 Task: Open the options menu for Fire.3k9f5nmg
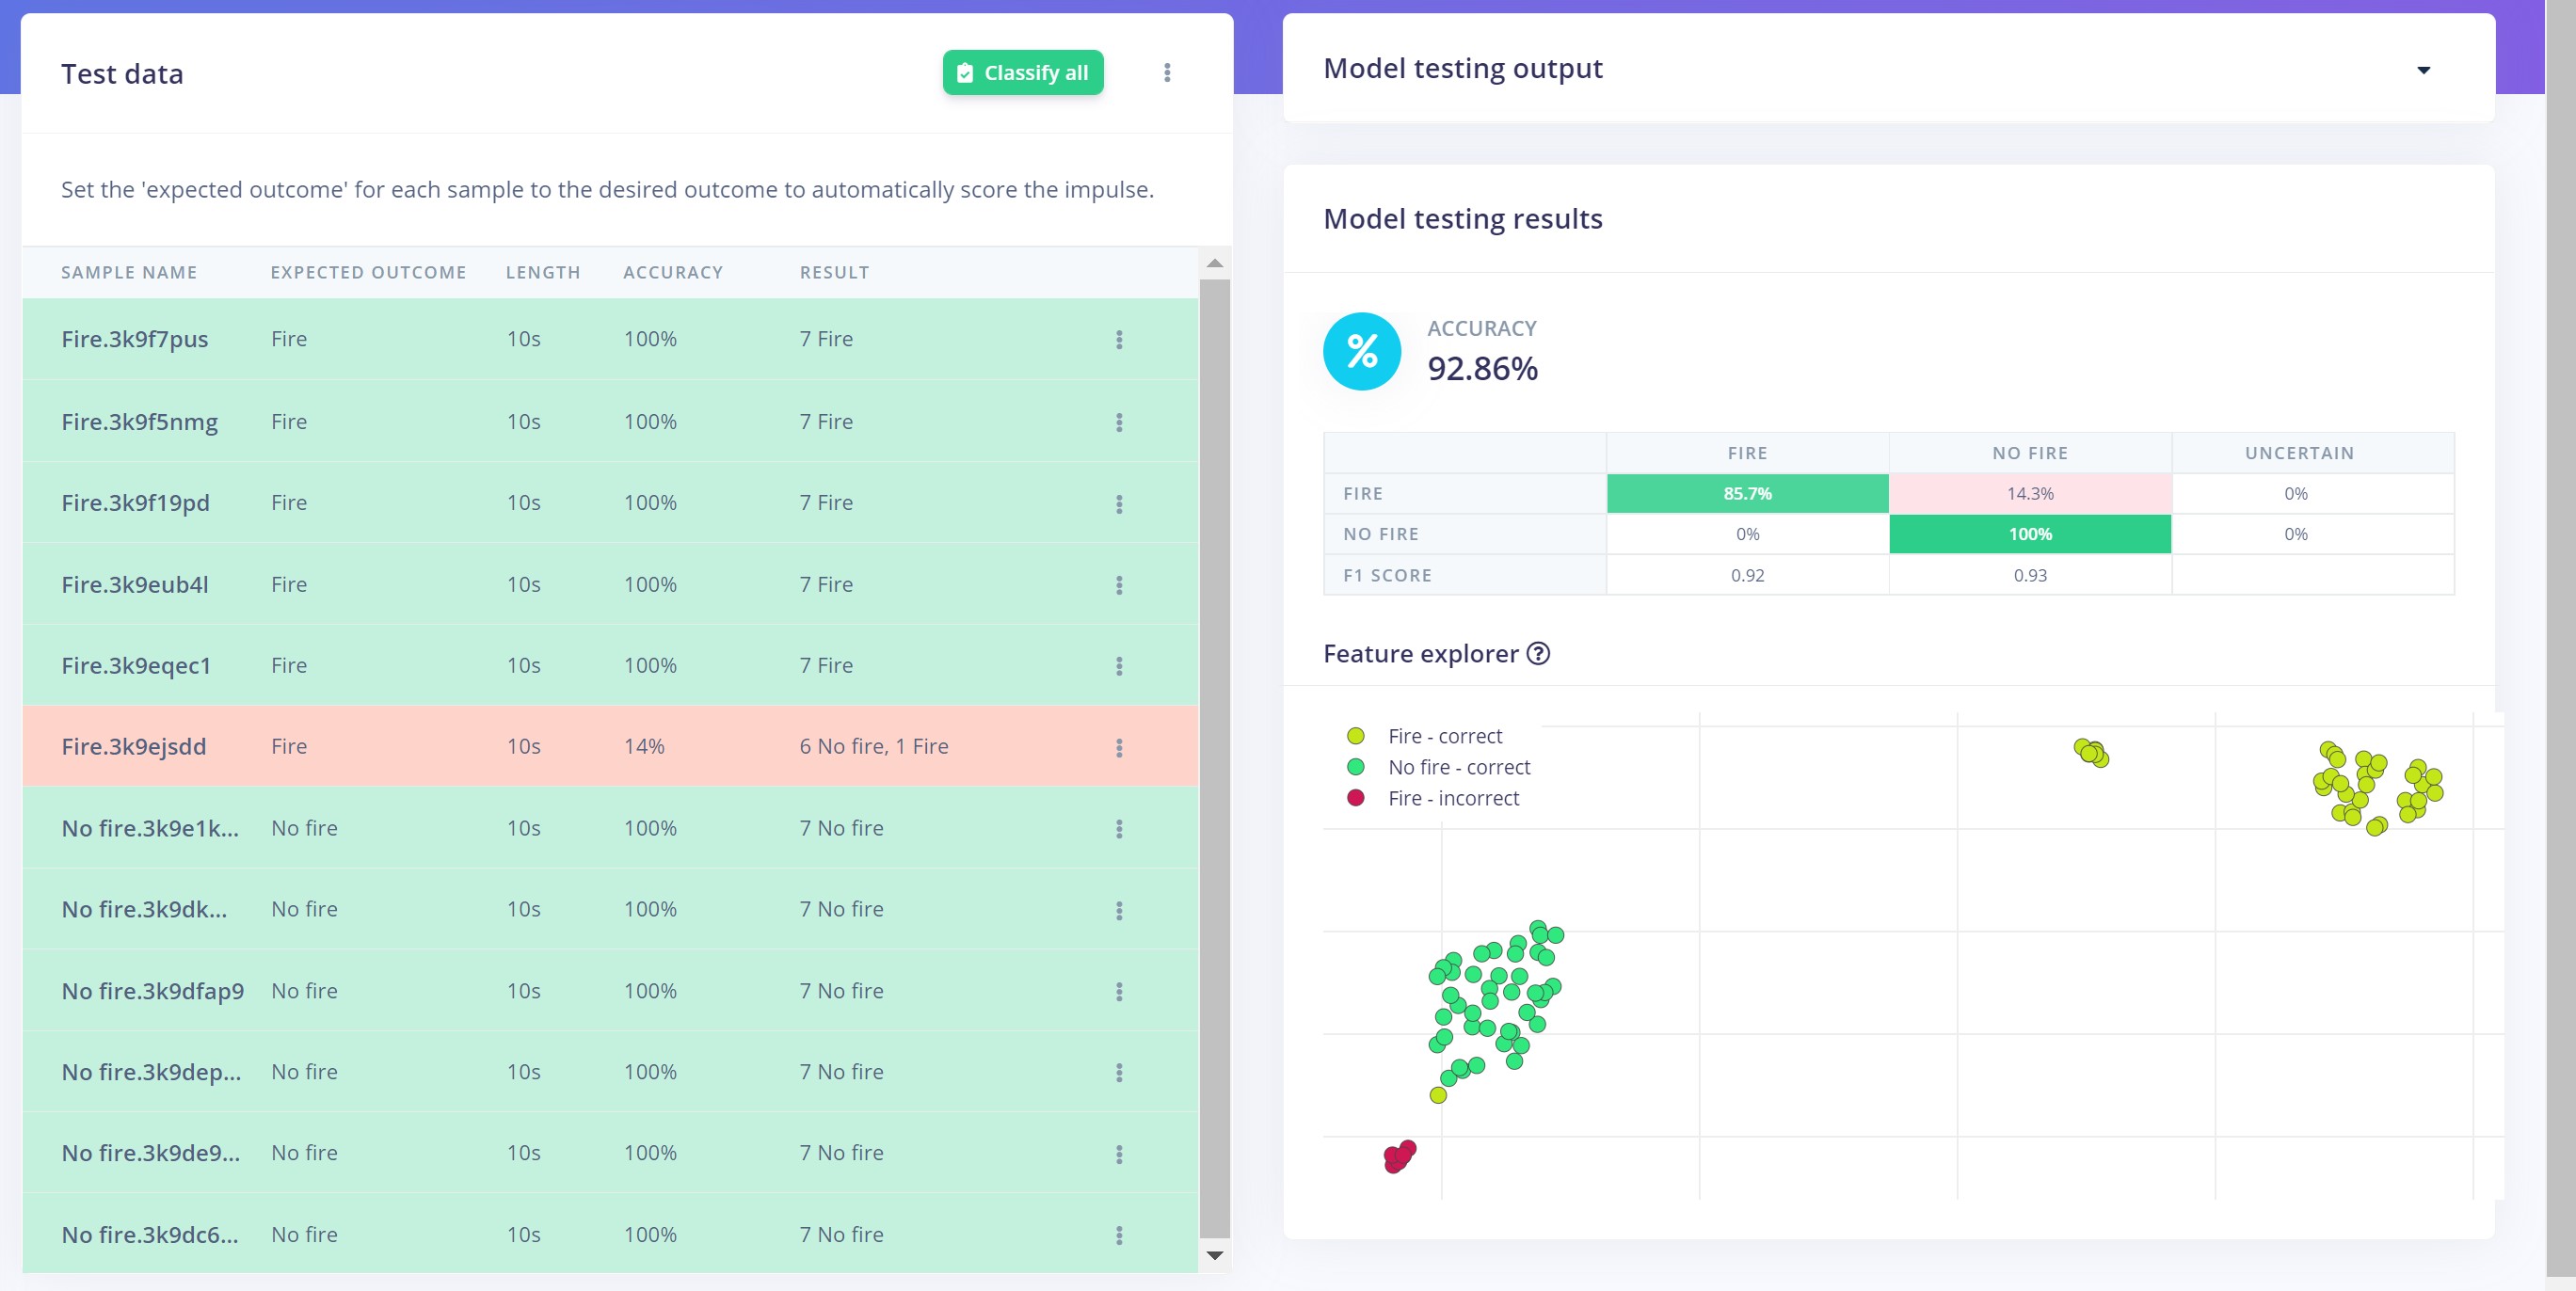coord(1119,422)
